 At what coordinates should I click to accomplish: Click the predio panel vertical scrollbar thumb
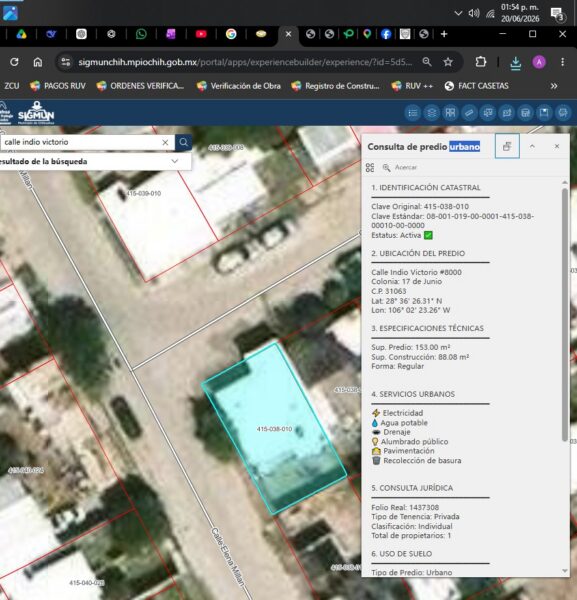(565, 314)
